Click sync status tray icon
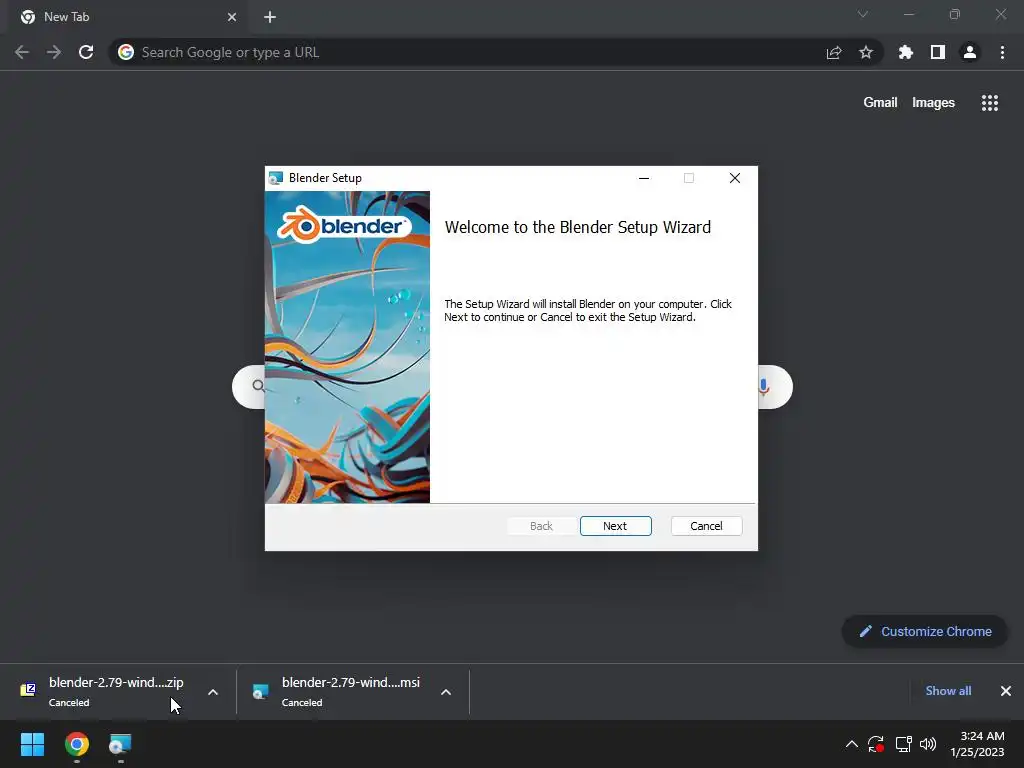The image size is (1024, 768). 876,744
